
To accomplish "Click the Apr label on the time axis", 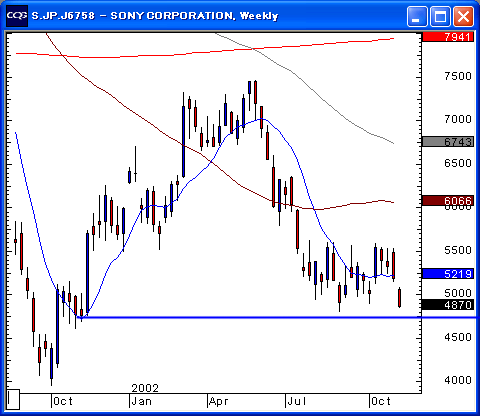I will click(219, 401).
